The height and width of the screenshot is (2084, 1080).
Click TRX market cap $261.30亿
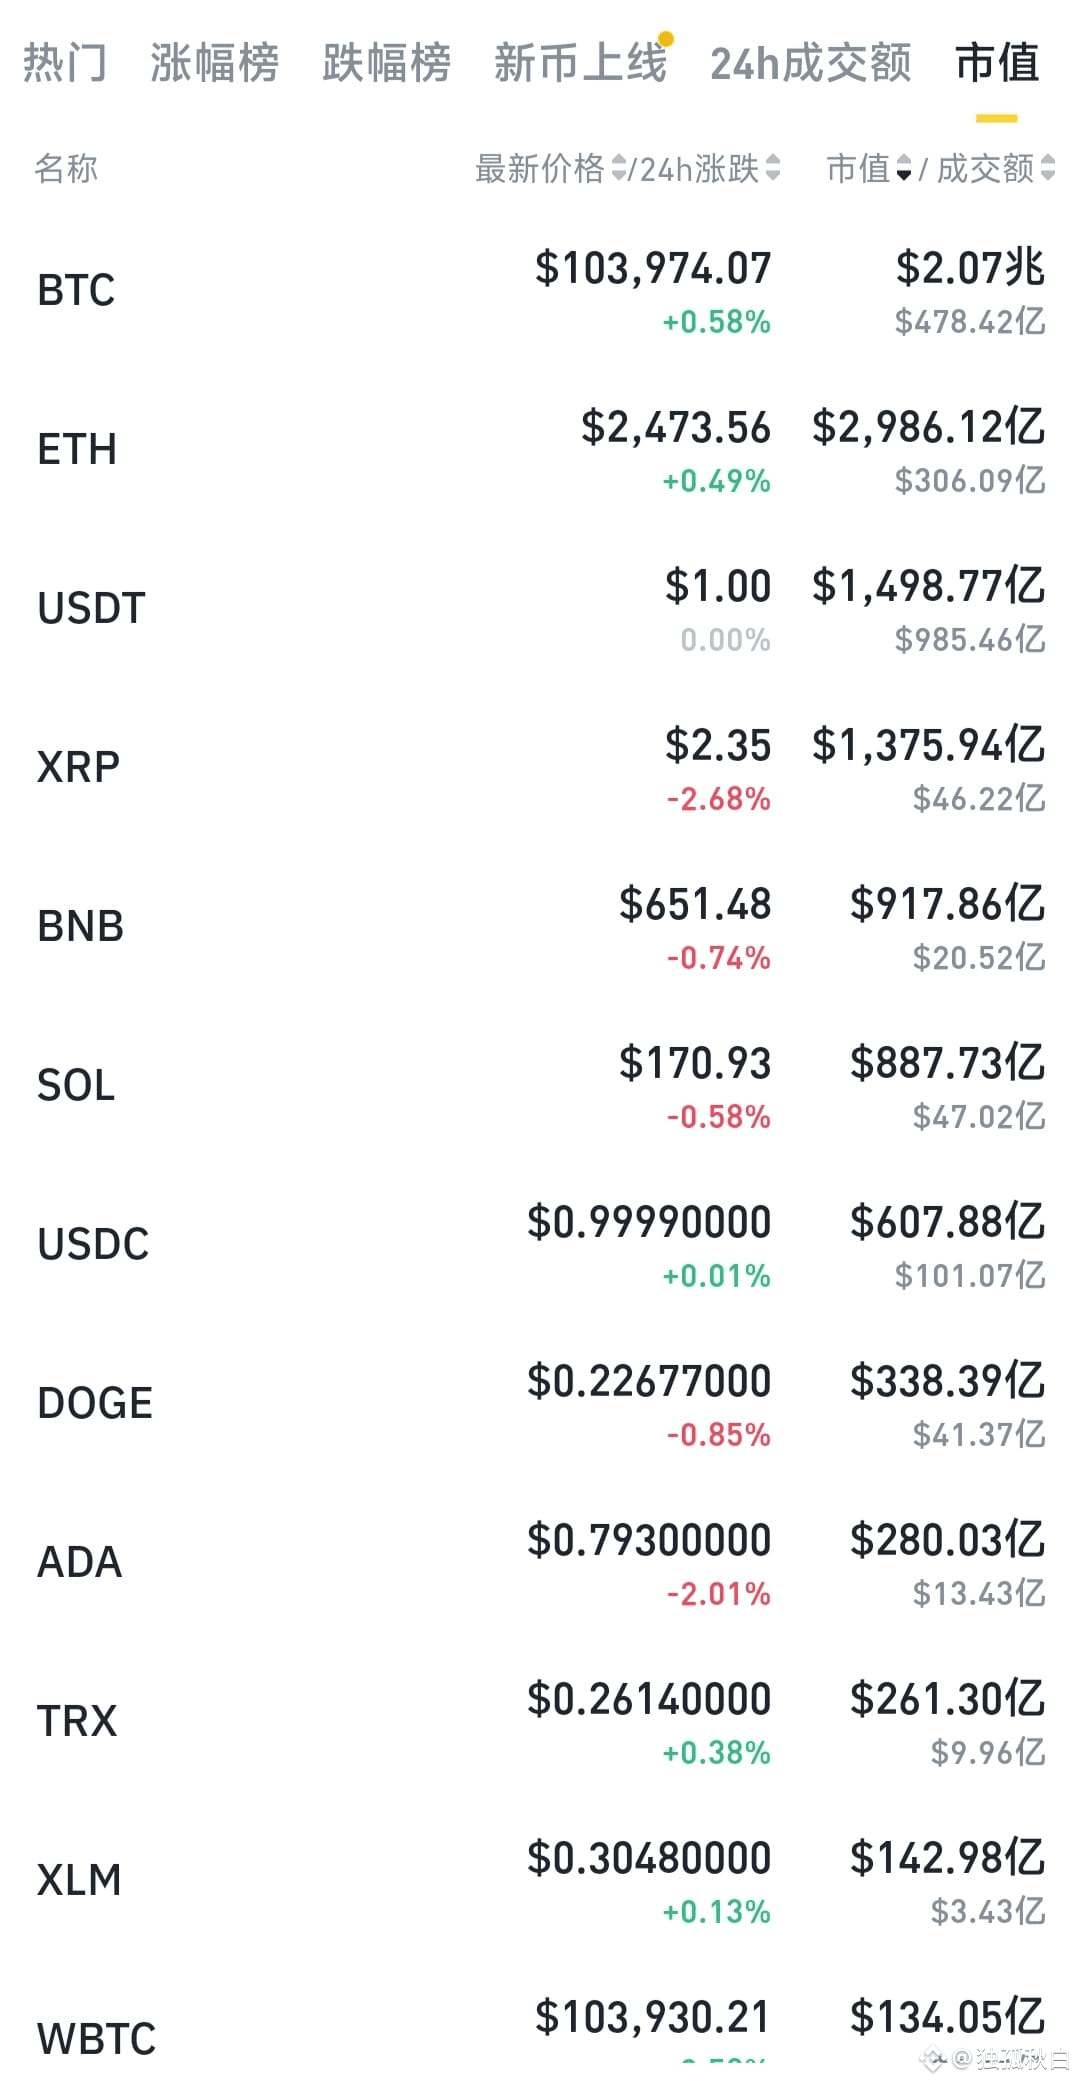pyautogui.click(x=947, y=1699)
